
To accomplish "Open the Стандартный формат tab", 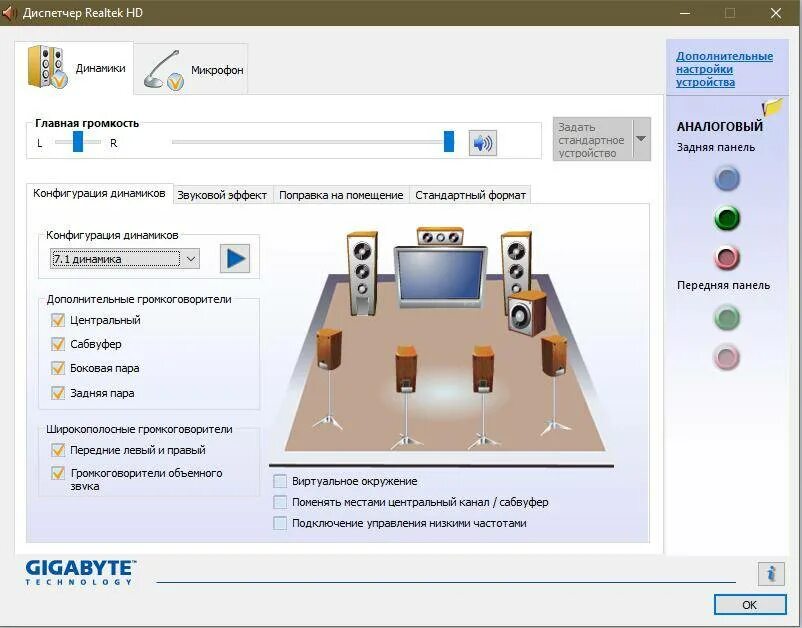I will click(470, 195).
